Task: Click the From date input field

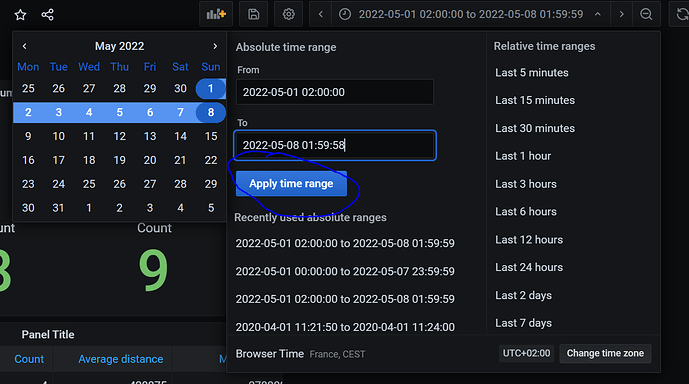Action: (335, 92)
